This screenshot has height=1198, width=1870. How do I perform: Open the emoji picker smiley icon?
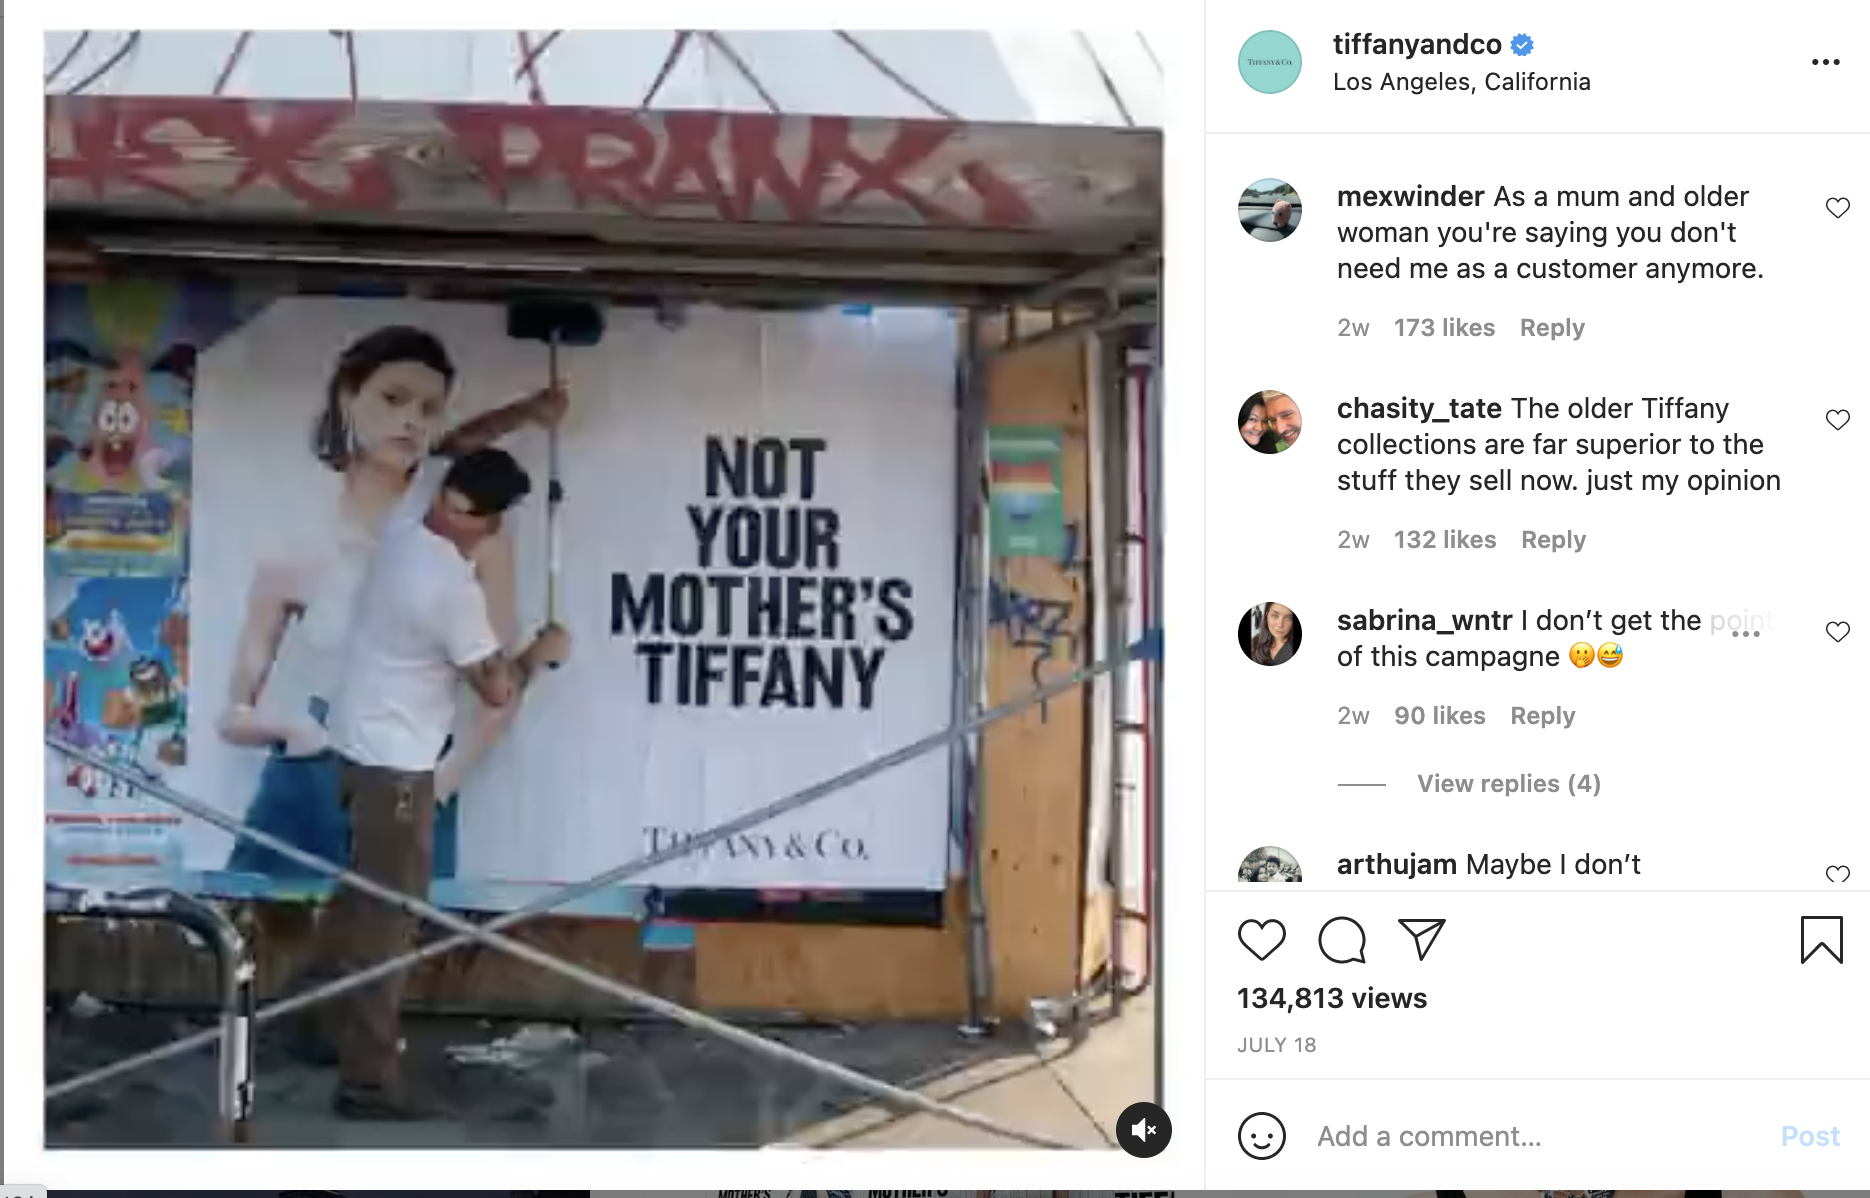(1261, 1136)
